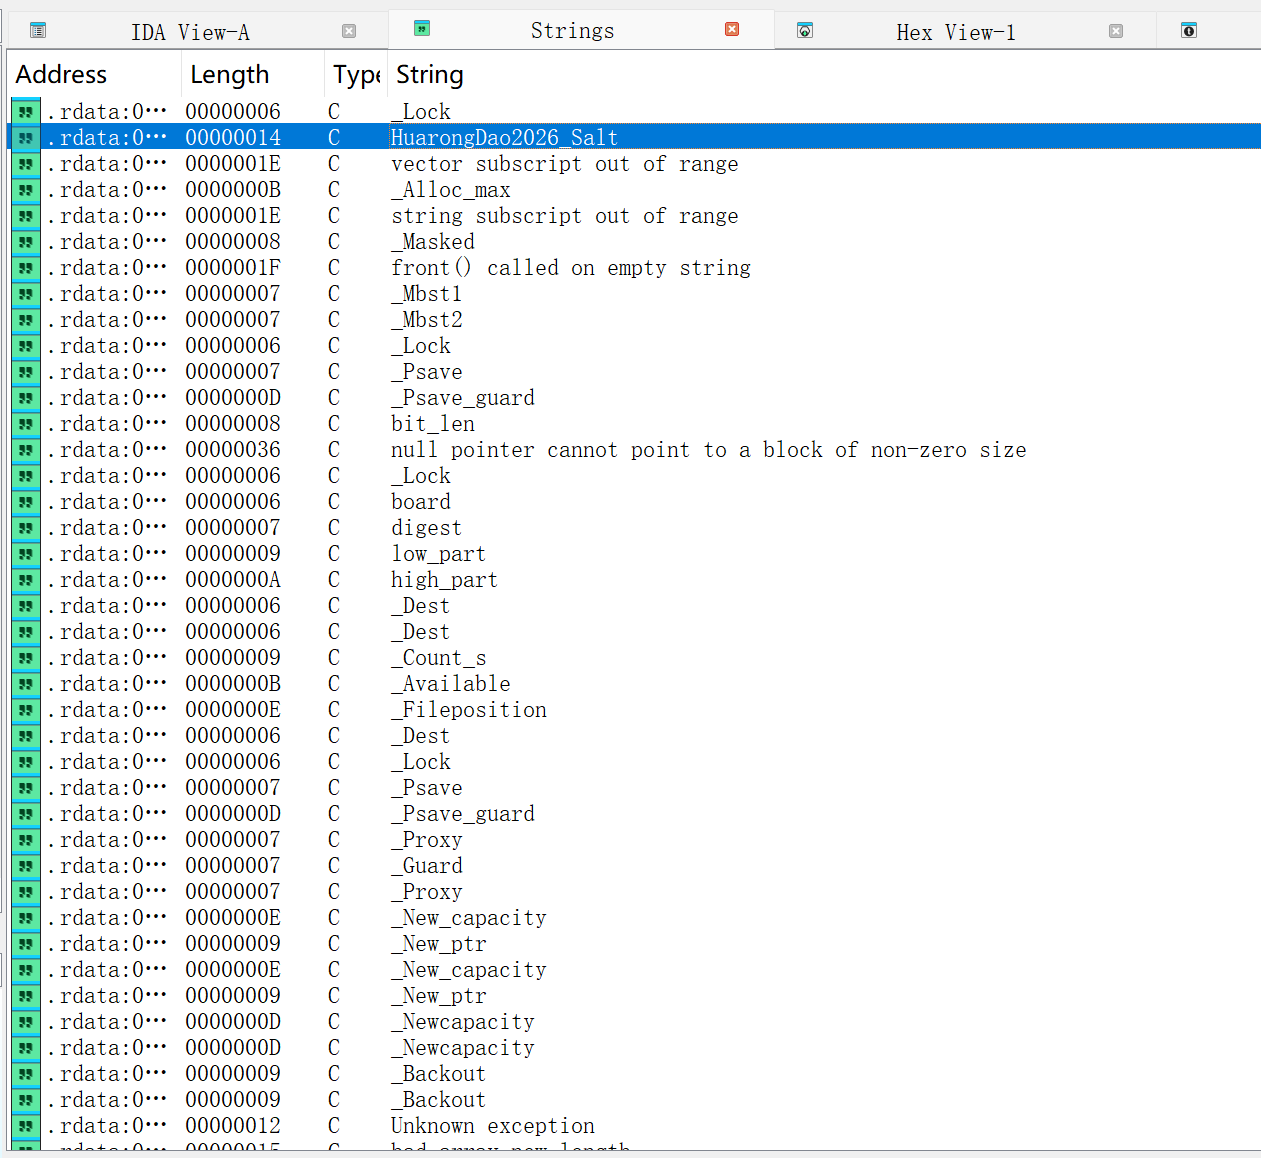The height and width of the screenshot is (1158, 1261).
Task: Click the tab icon right of Hex View-1
Action: point(1189,31)
